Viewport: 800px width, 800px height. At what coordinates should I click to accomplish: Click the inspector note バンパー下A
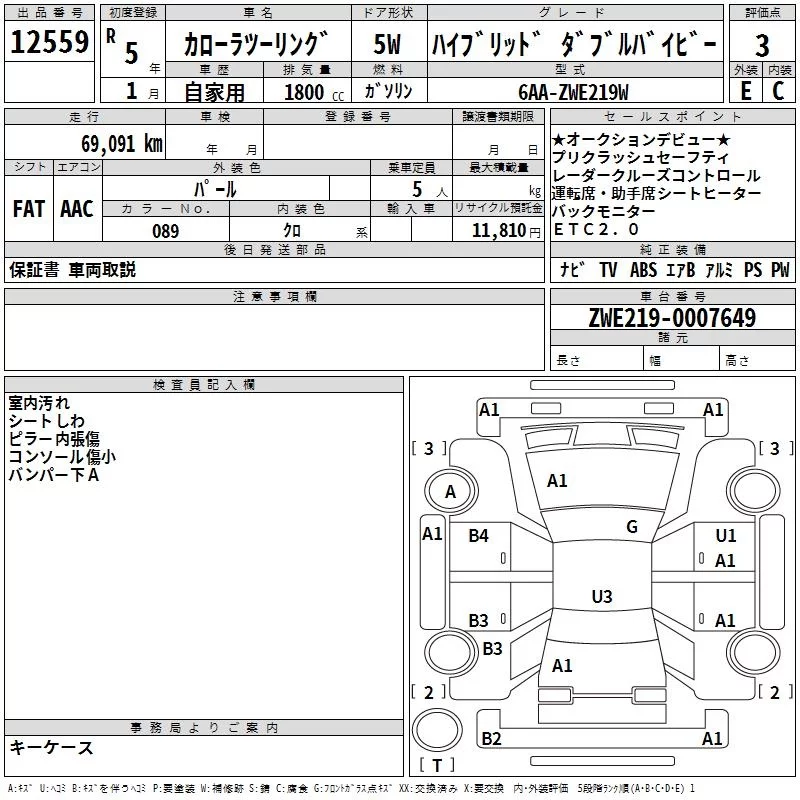pos(54,474)
